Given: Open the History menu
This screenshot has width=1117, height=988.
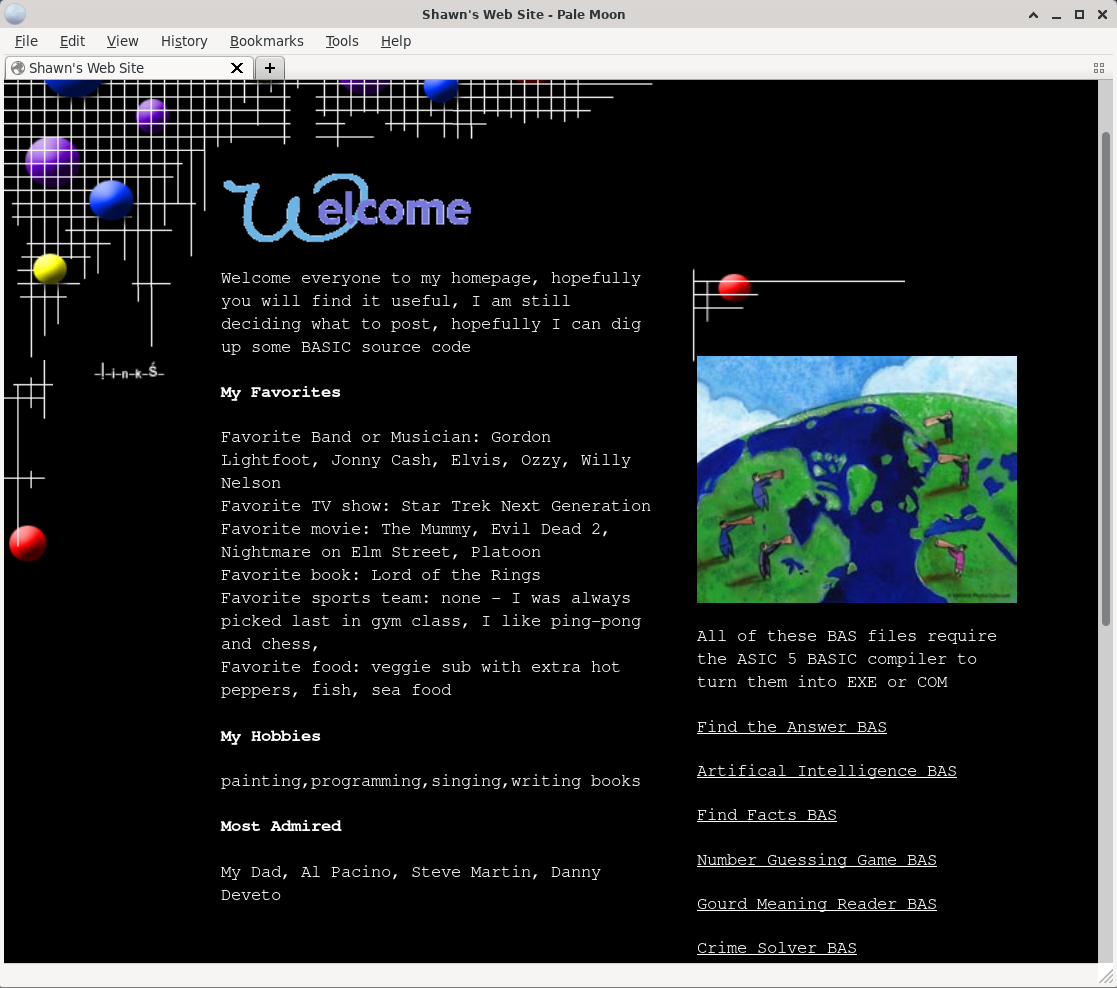Looking at the screenshot, I should tap(184, 41).
